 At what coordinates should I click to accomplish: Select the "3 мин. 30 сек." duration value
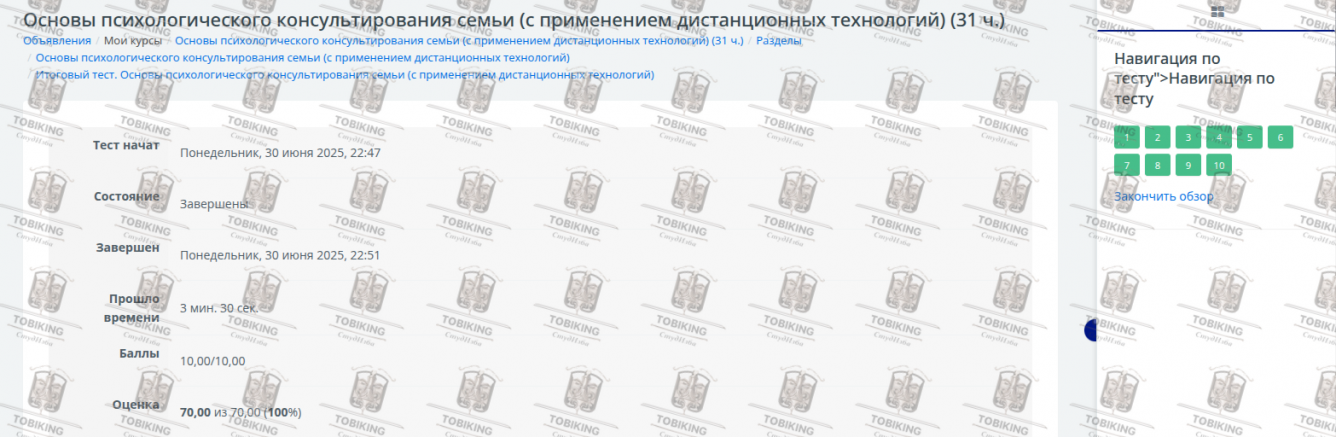219,308
